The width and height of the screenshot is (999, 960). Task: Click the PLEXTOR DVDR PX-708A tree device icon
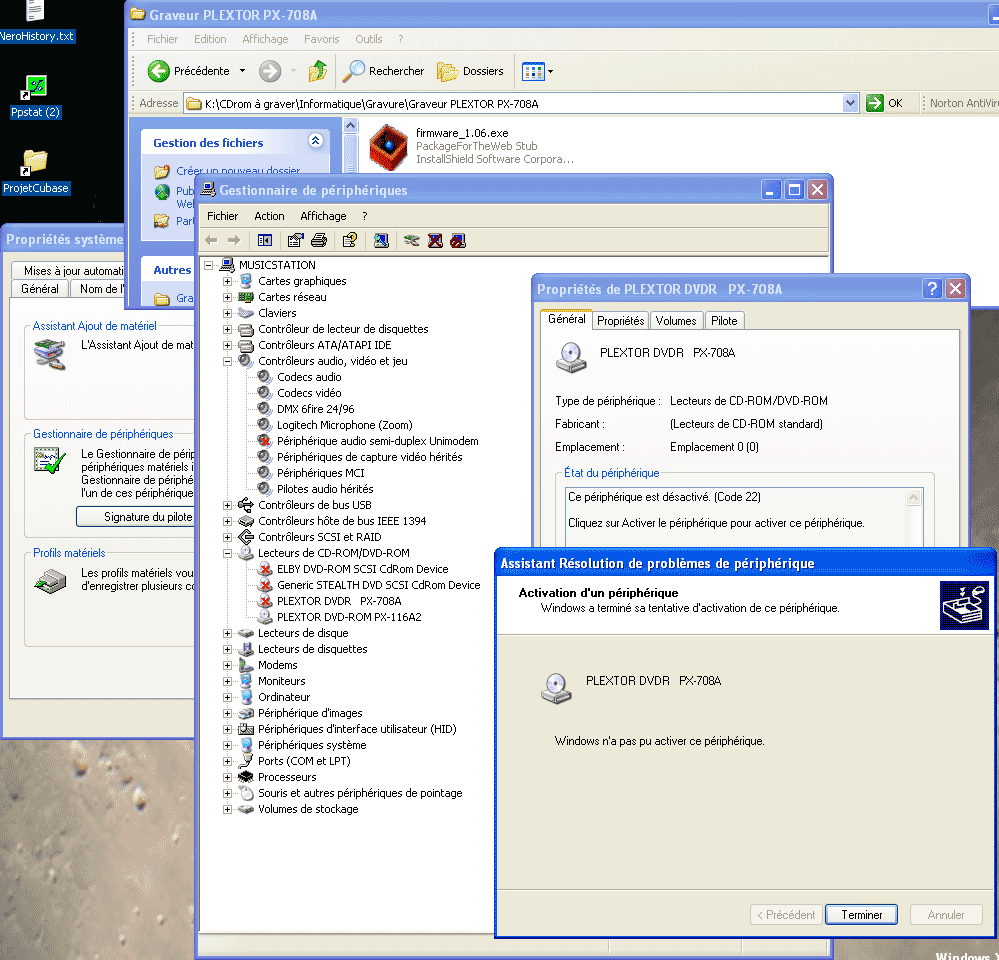click(264, 601)
